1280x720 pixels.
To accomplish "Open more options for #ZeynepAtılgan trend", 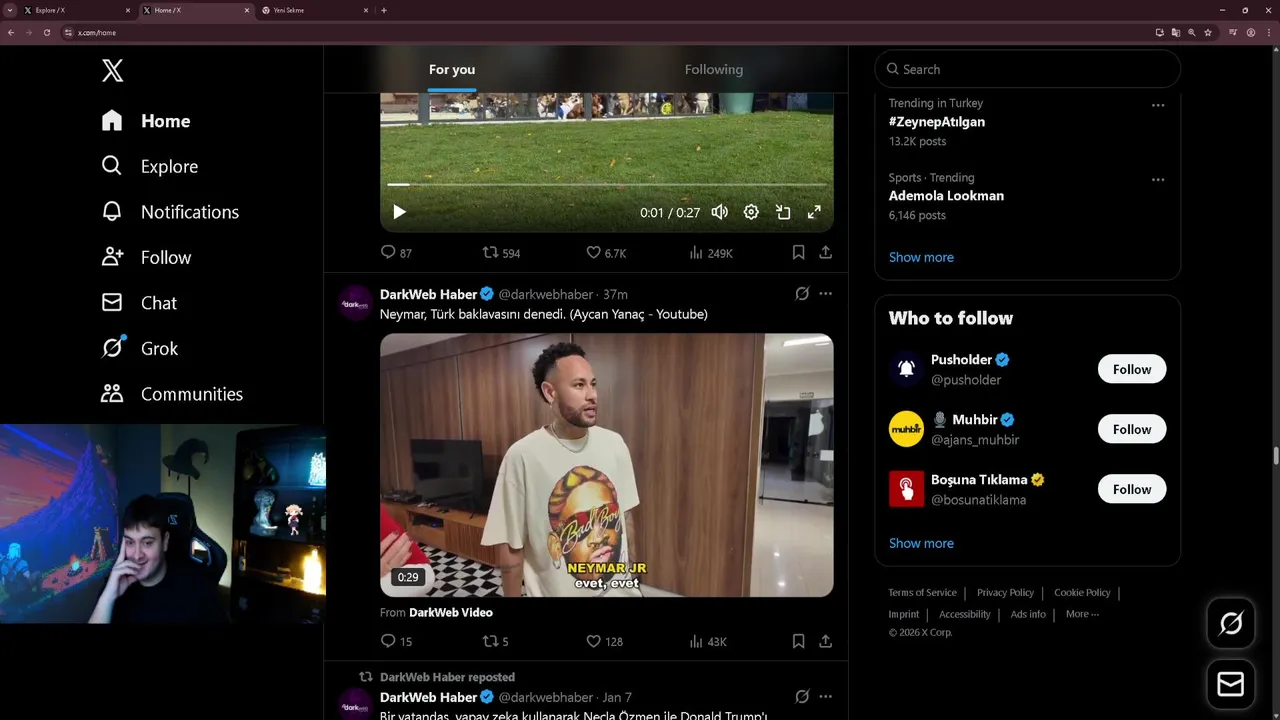I will tap(1158, 105).
